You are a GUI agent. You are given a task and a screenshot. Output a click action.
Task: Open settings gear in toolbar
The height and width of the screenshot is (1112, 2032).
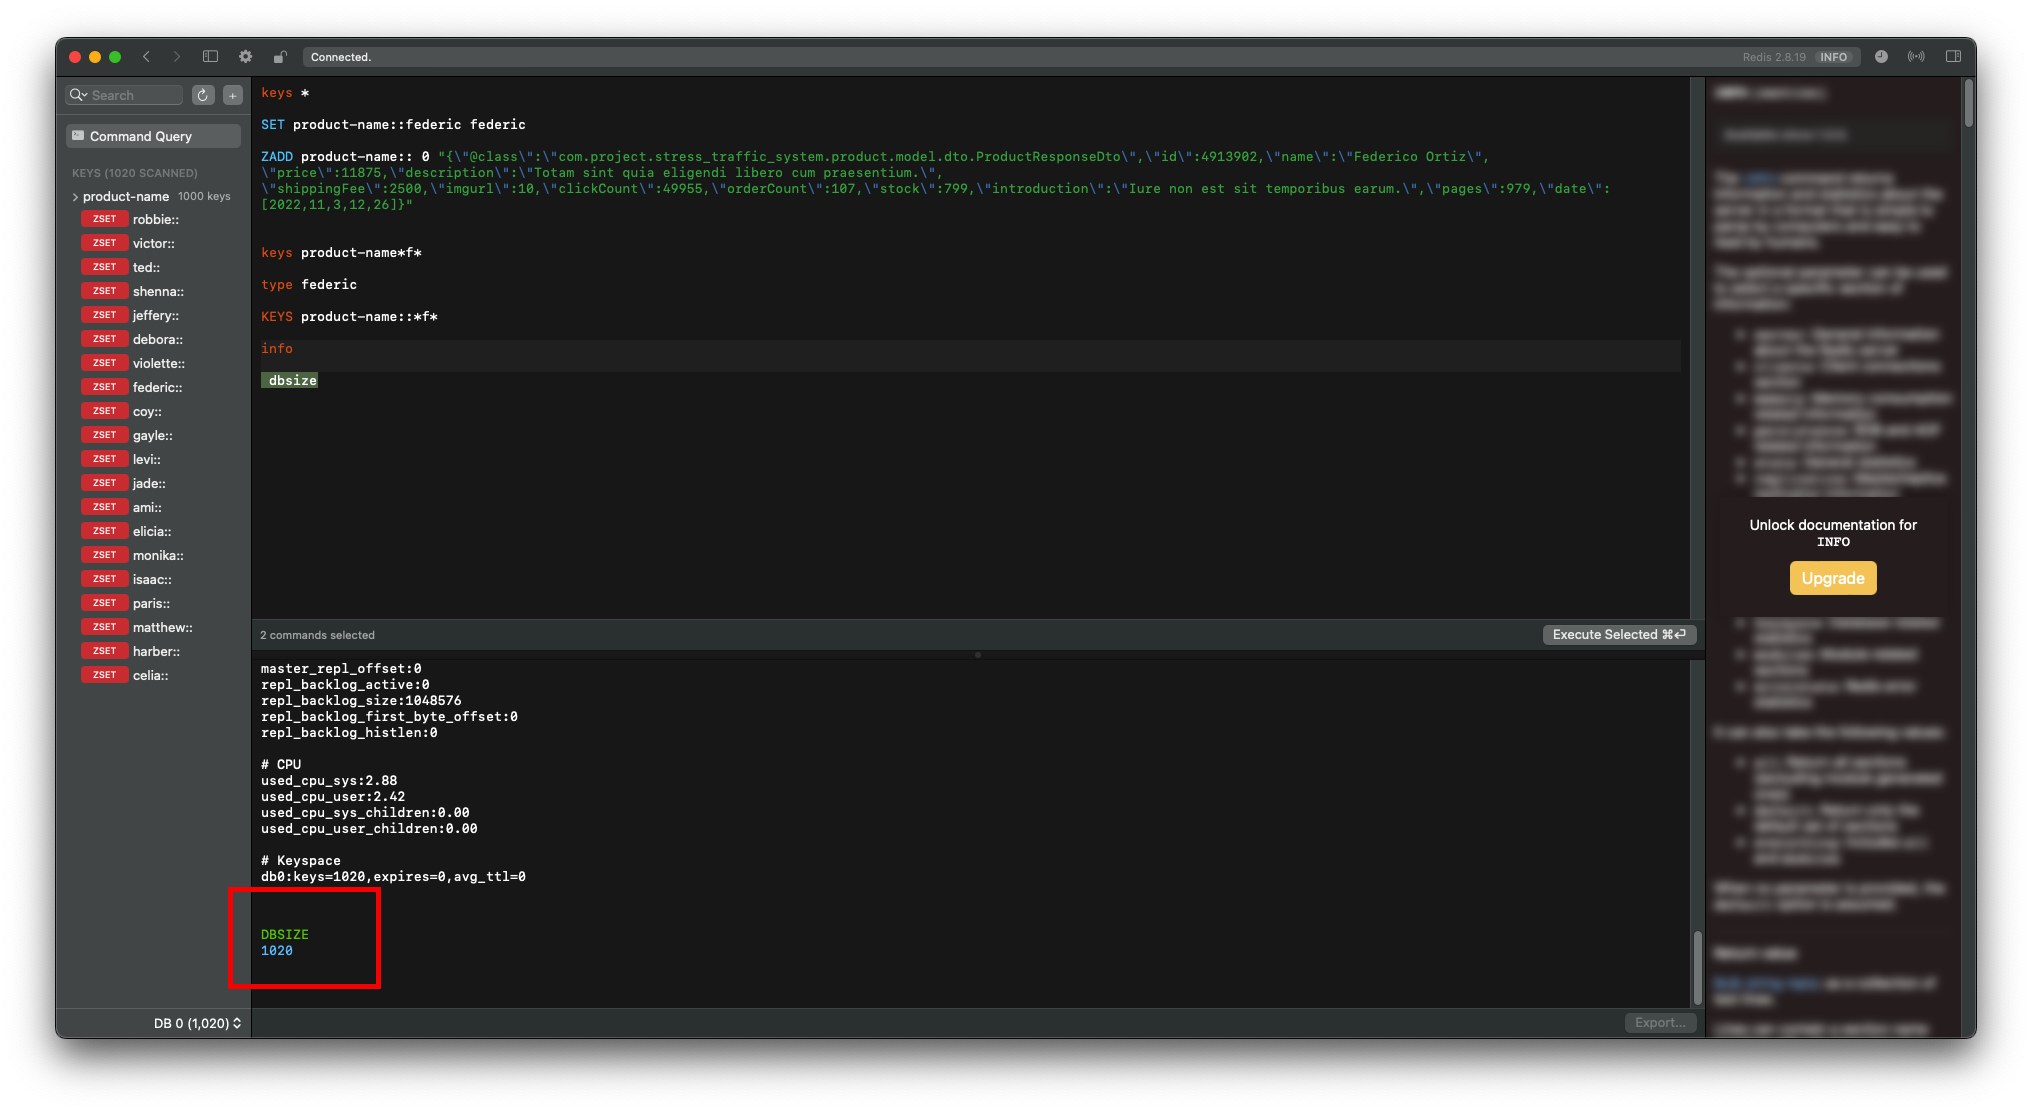click(x=245, y=57)
